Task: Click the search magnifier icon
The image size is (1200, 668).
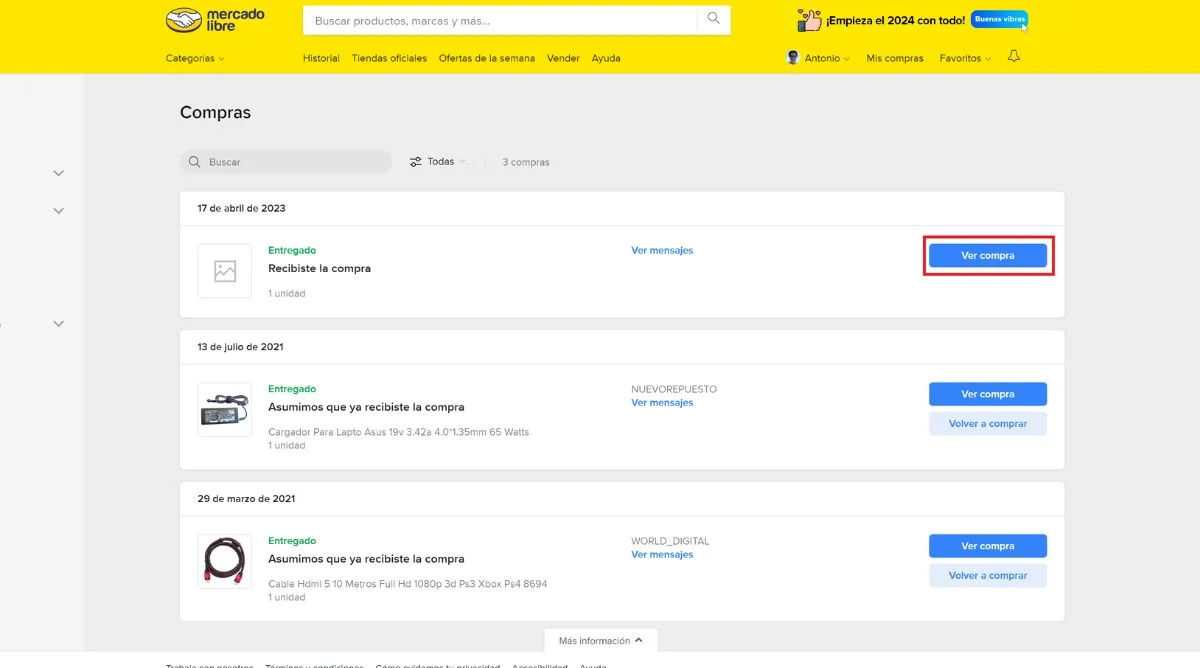Action: pyautogui.click(x=712, y=19)
